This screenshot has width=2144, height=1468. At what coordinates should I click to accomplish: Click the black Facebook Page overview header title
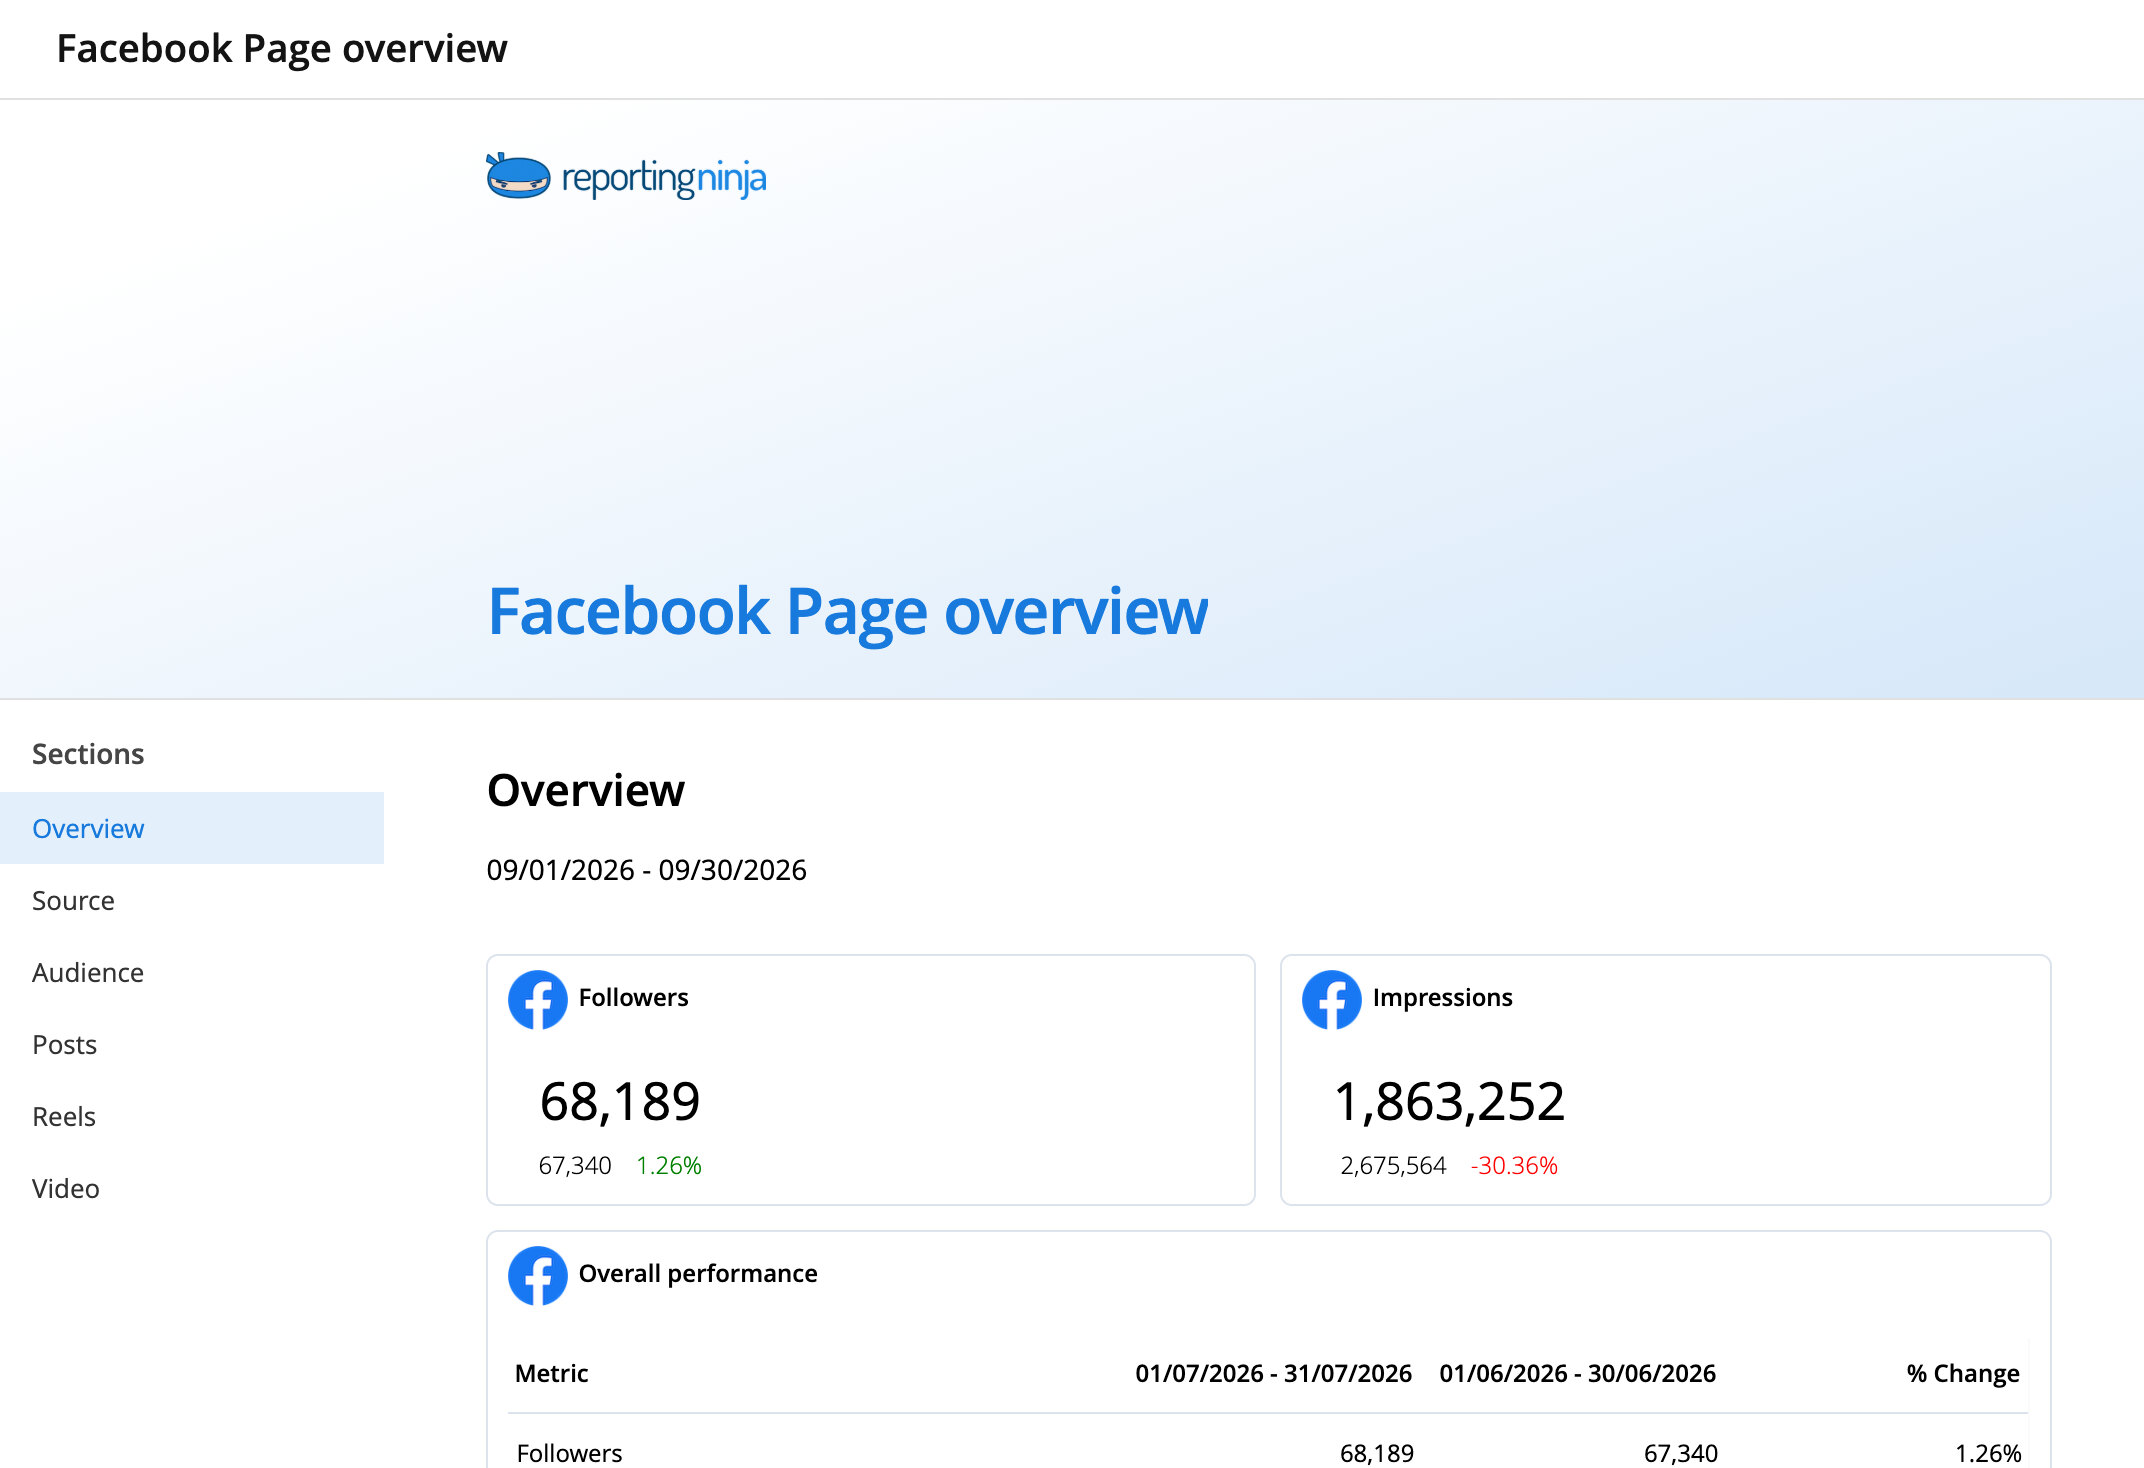(282, 49)
